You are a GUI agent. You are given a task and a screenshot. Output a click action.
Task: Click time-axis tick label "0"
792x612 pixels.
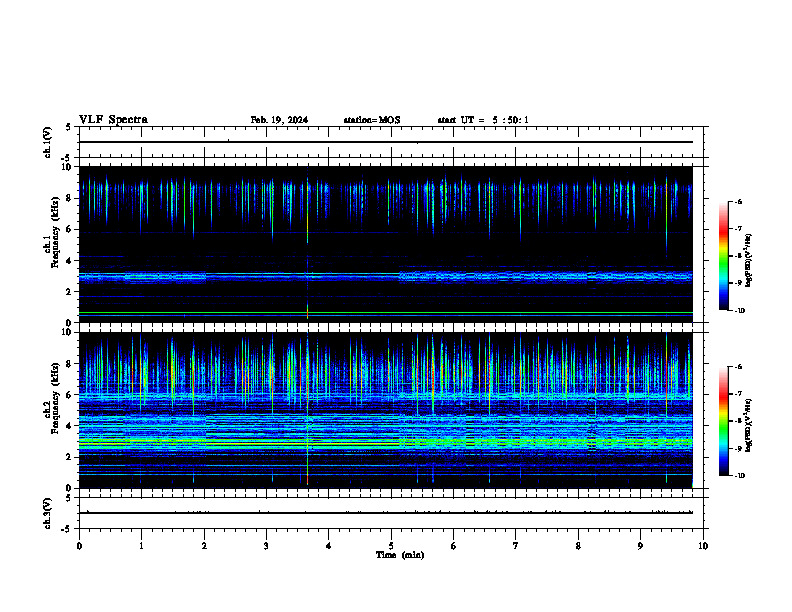point(79,546)
